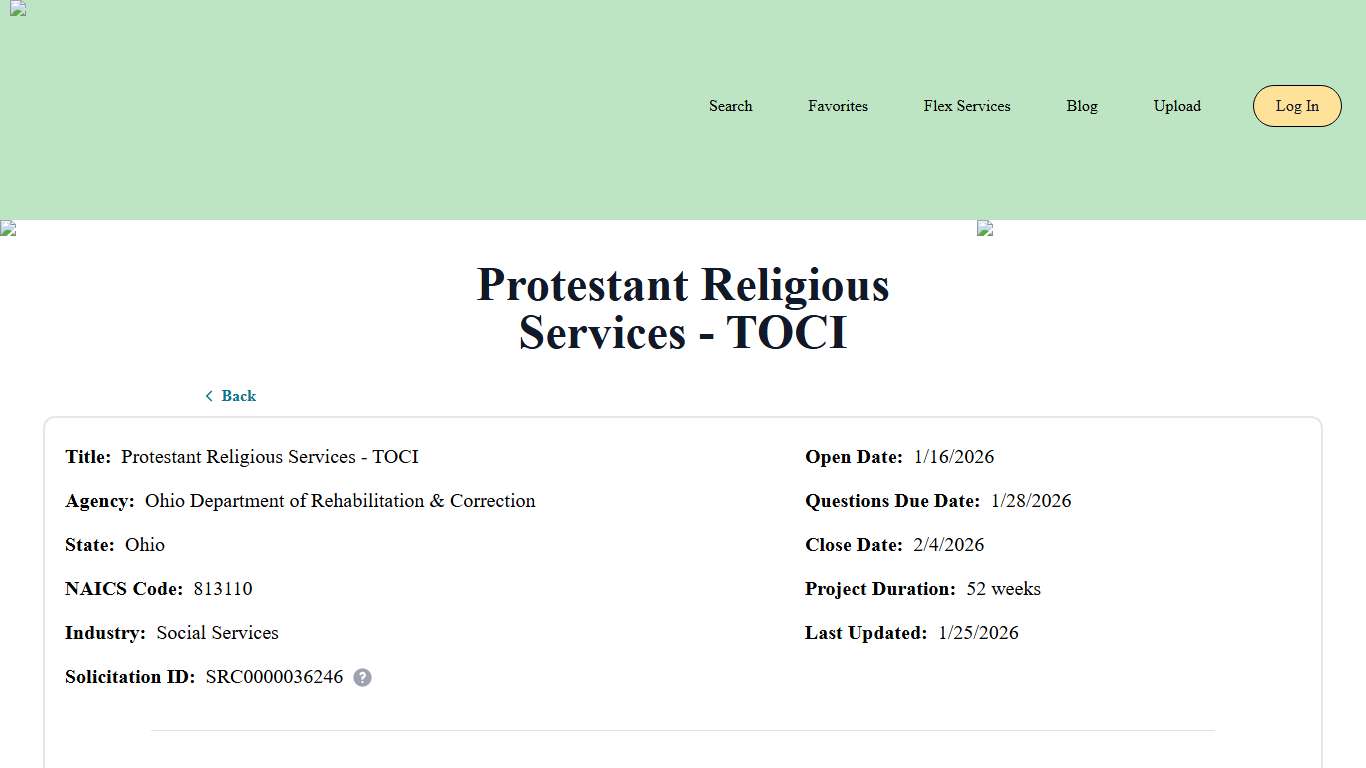The image size is (1366, 768).
Task: Click the Open Date value 1/16/2026
Action: pyautogui.click(x=953, y=457)
